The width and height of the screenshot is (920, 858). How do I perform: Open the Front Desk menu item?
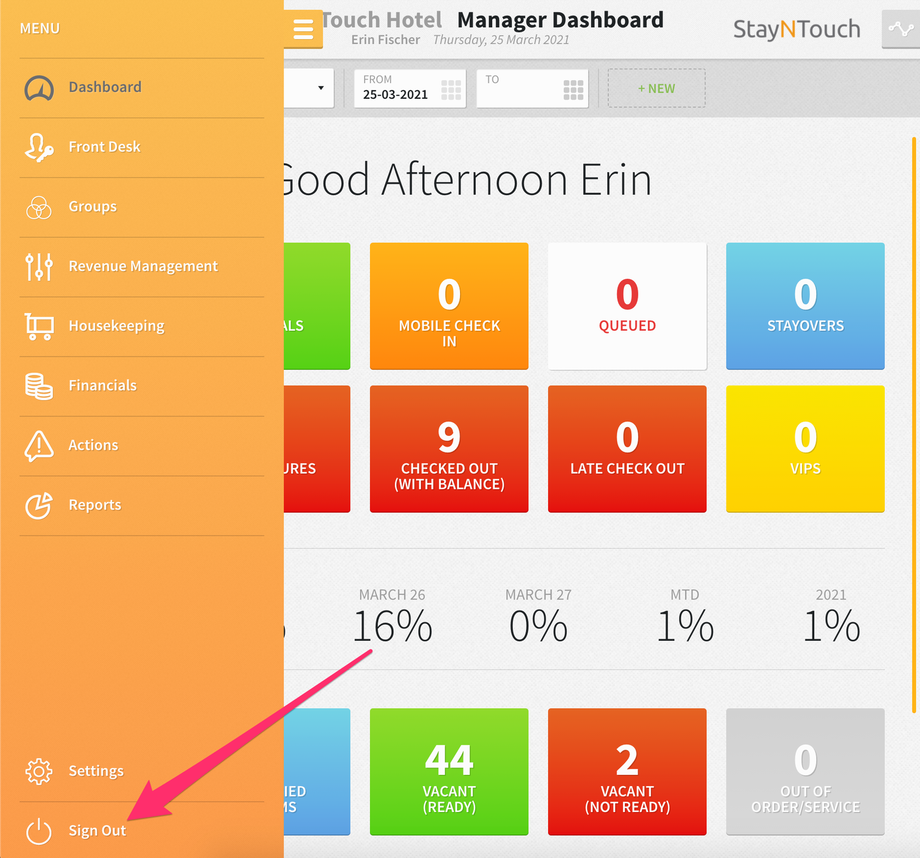pyautogui.click(x=141, y=147)
